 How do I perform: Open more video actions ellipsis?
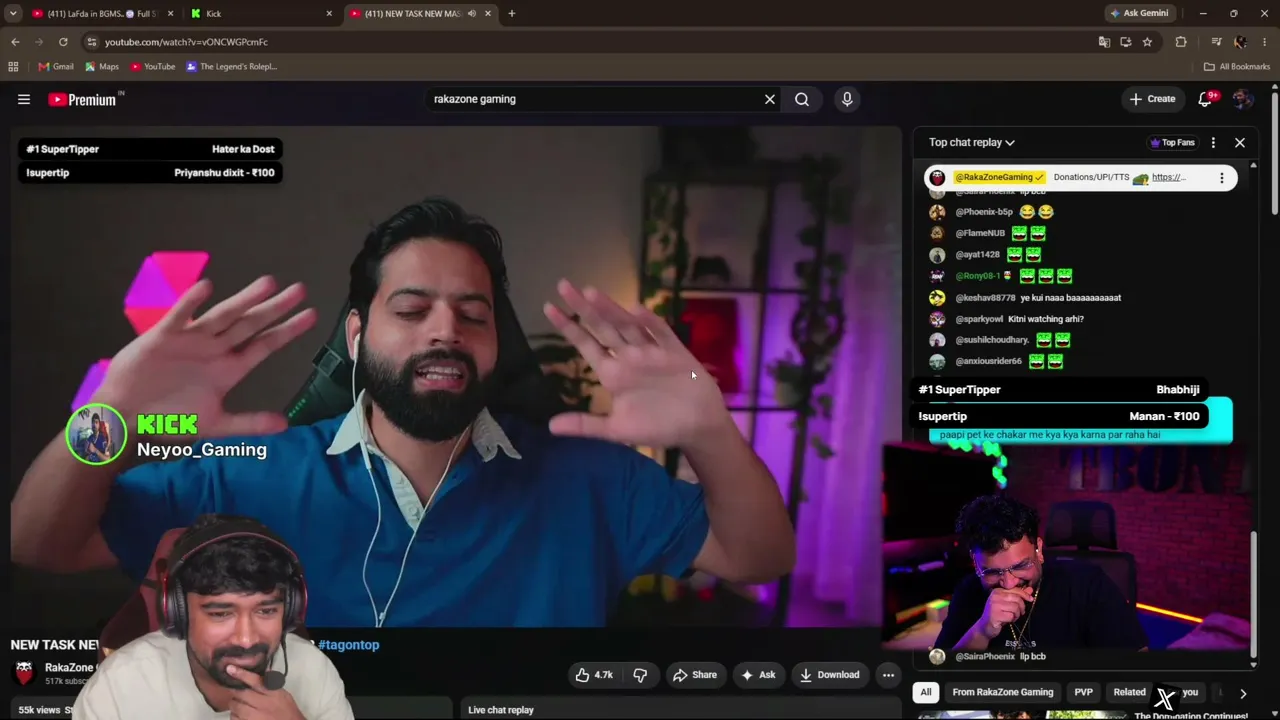coord(888,675)
